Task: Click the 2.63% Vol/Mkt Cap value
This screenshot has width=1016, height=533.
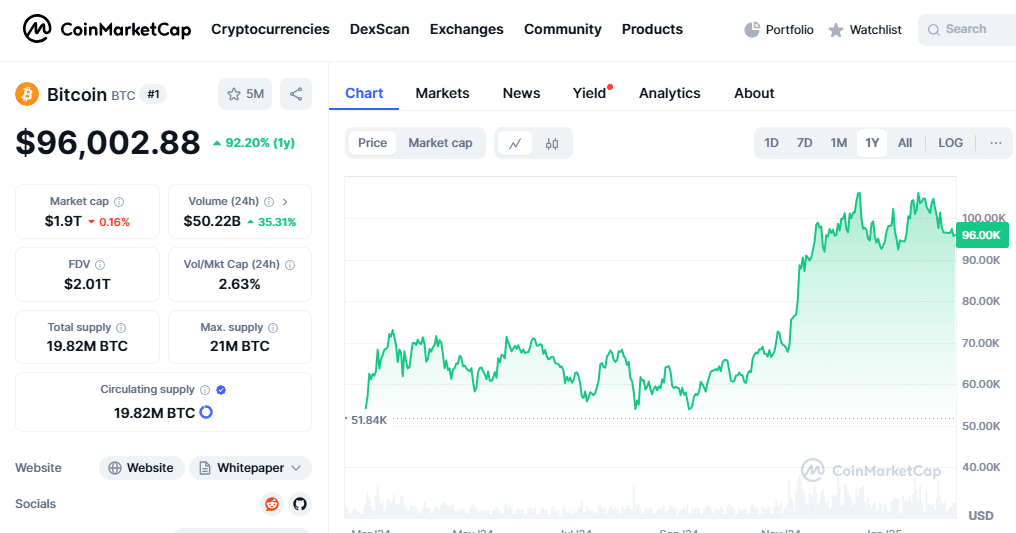Action: click(x=240, y=284)
